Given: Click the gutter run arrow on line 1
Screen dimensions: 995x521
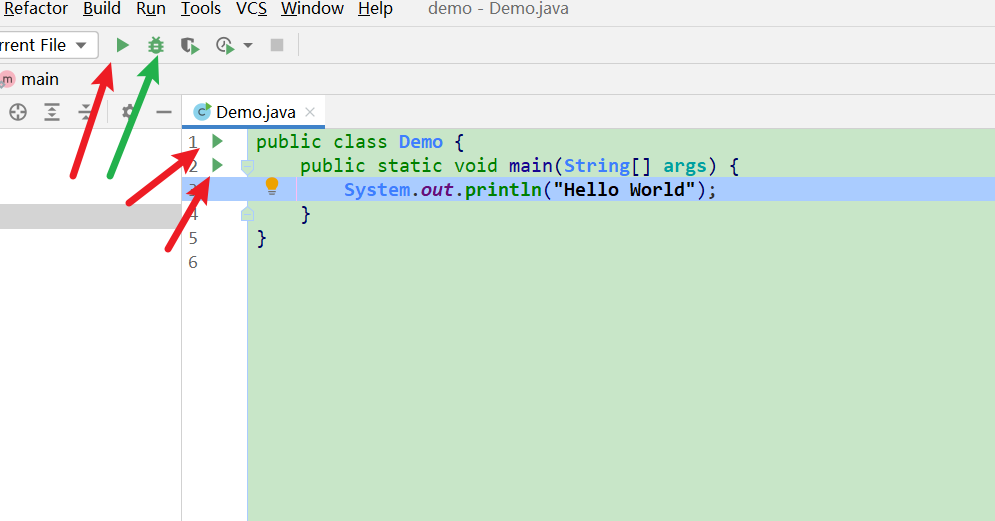Looking at the screenshot, I should coord(217,141).
